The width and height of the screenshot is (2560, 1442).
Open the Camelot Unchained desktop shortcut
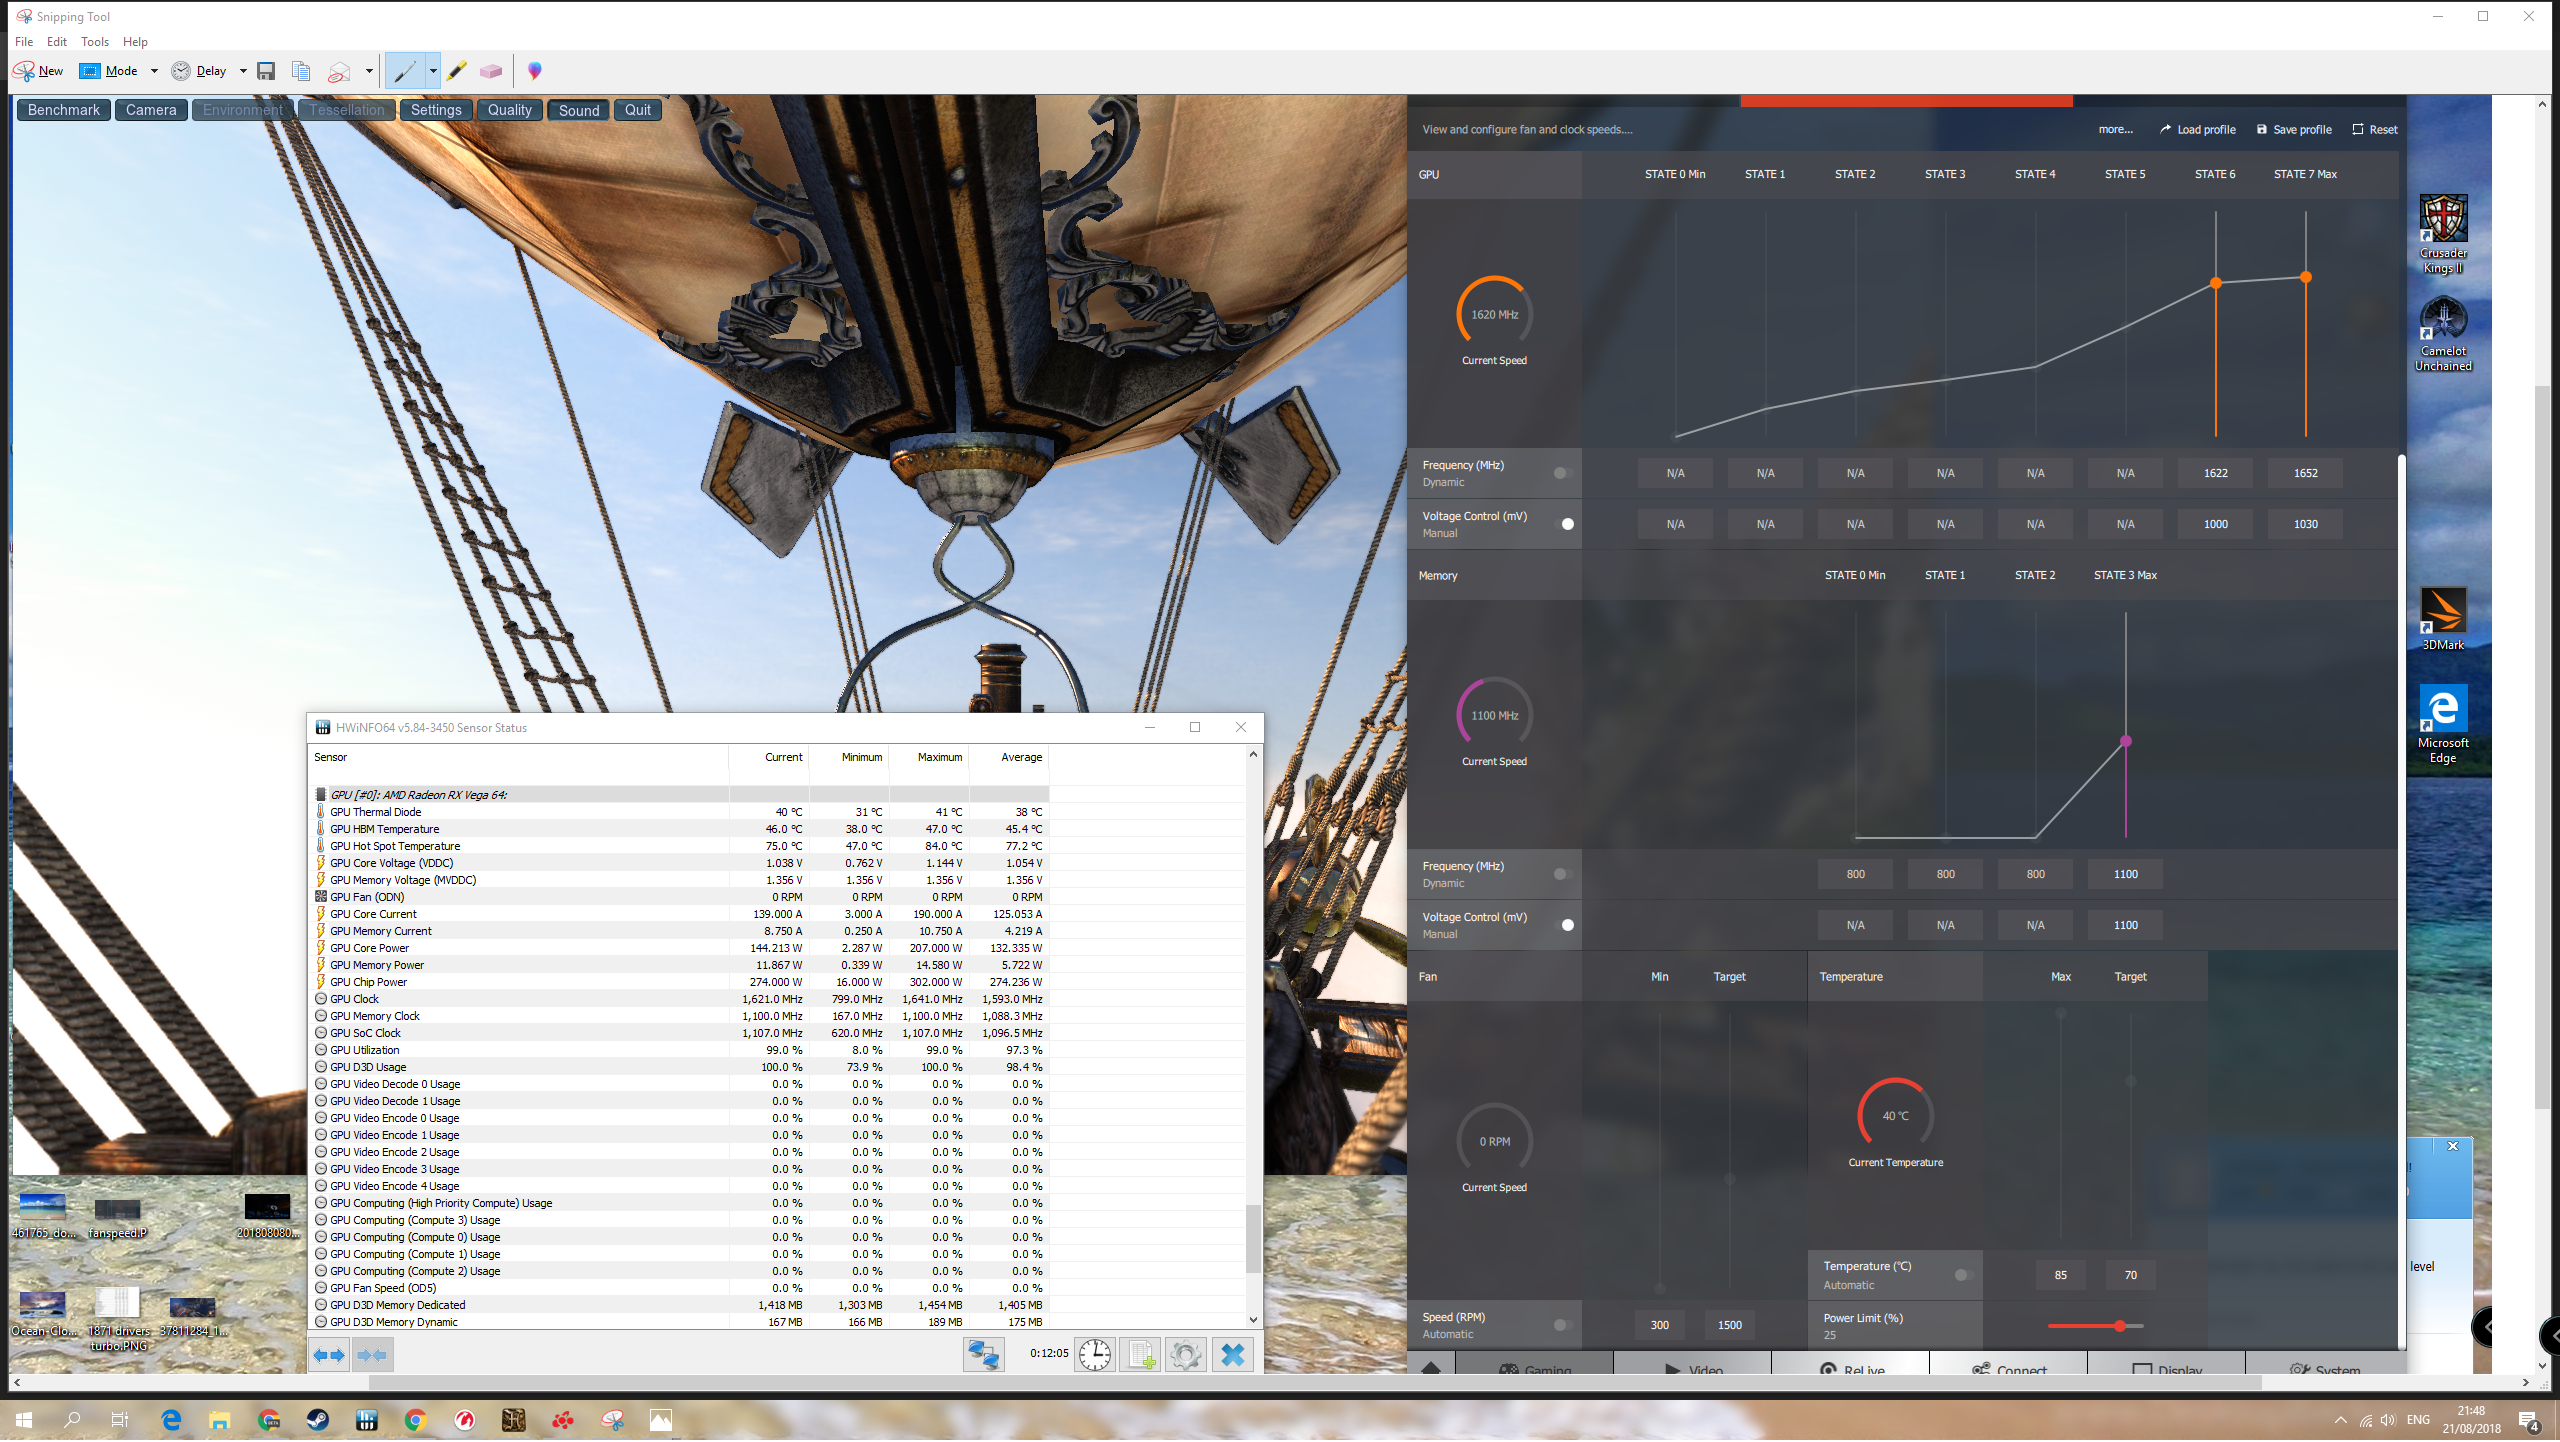[x=2443, y=334]
